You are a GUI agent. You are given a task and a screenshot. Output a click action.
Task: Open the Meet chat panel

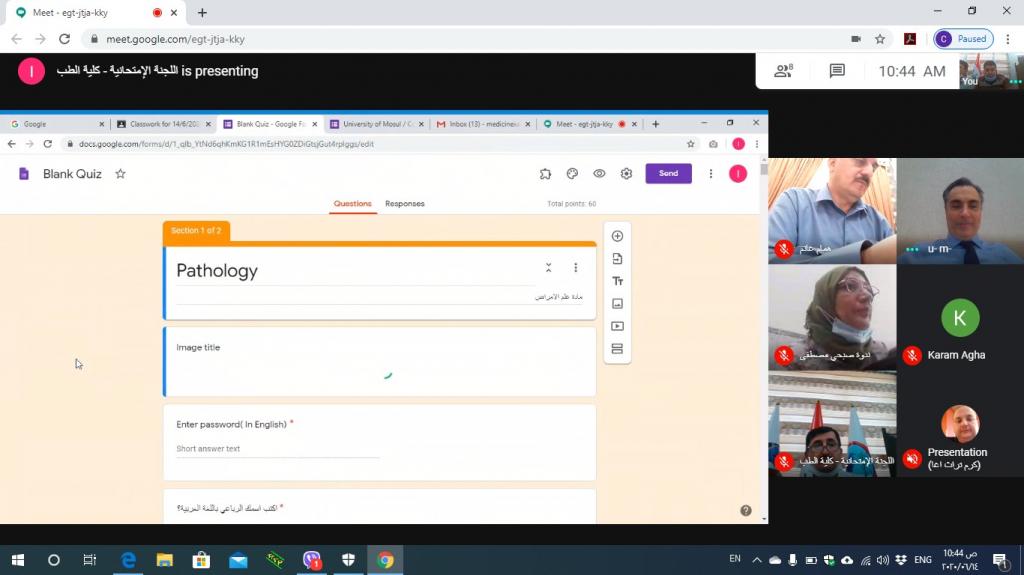(837, 71)
